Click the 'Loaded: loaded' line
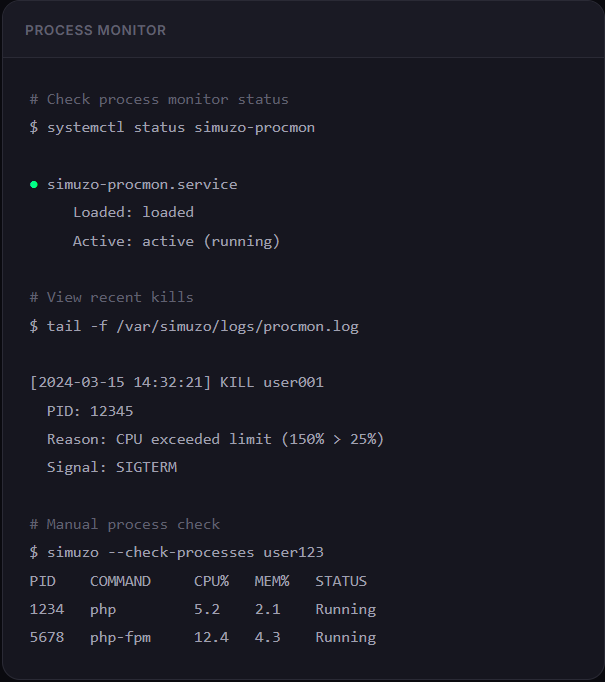 (133, 213)
